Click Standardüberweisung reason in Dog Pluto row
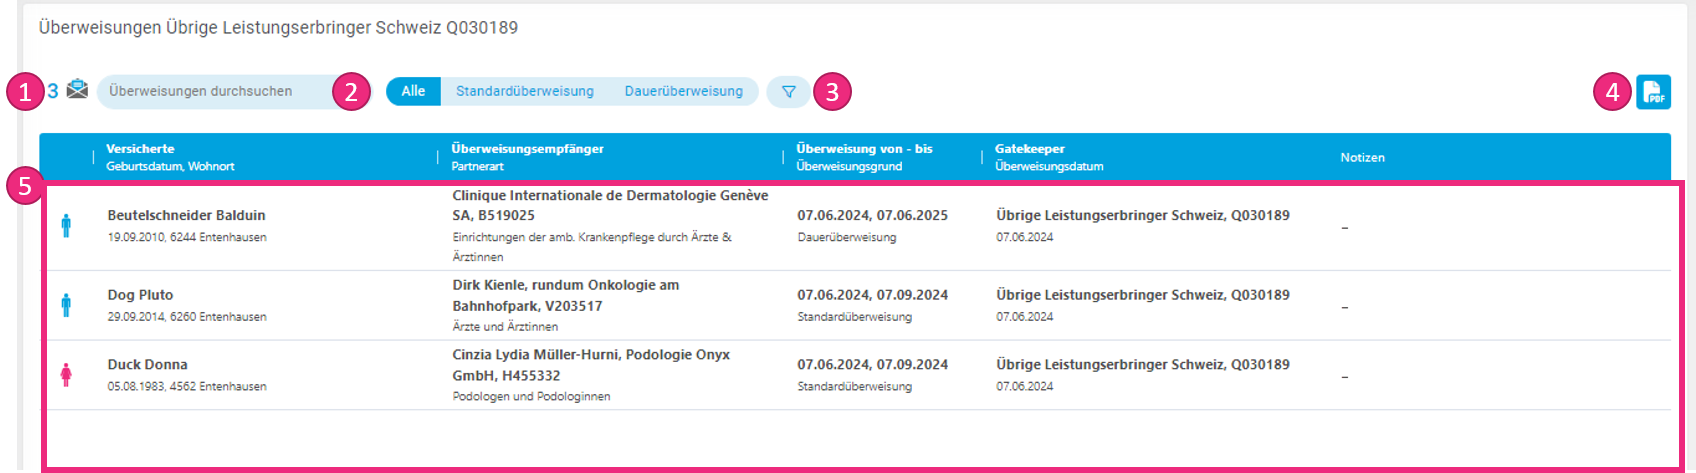 pyautogui.click(x=854, y=317)
